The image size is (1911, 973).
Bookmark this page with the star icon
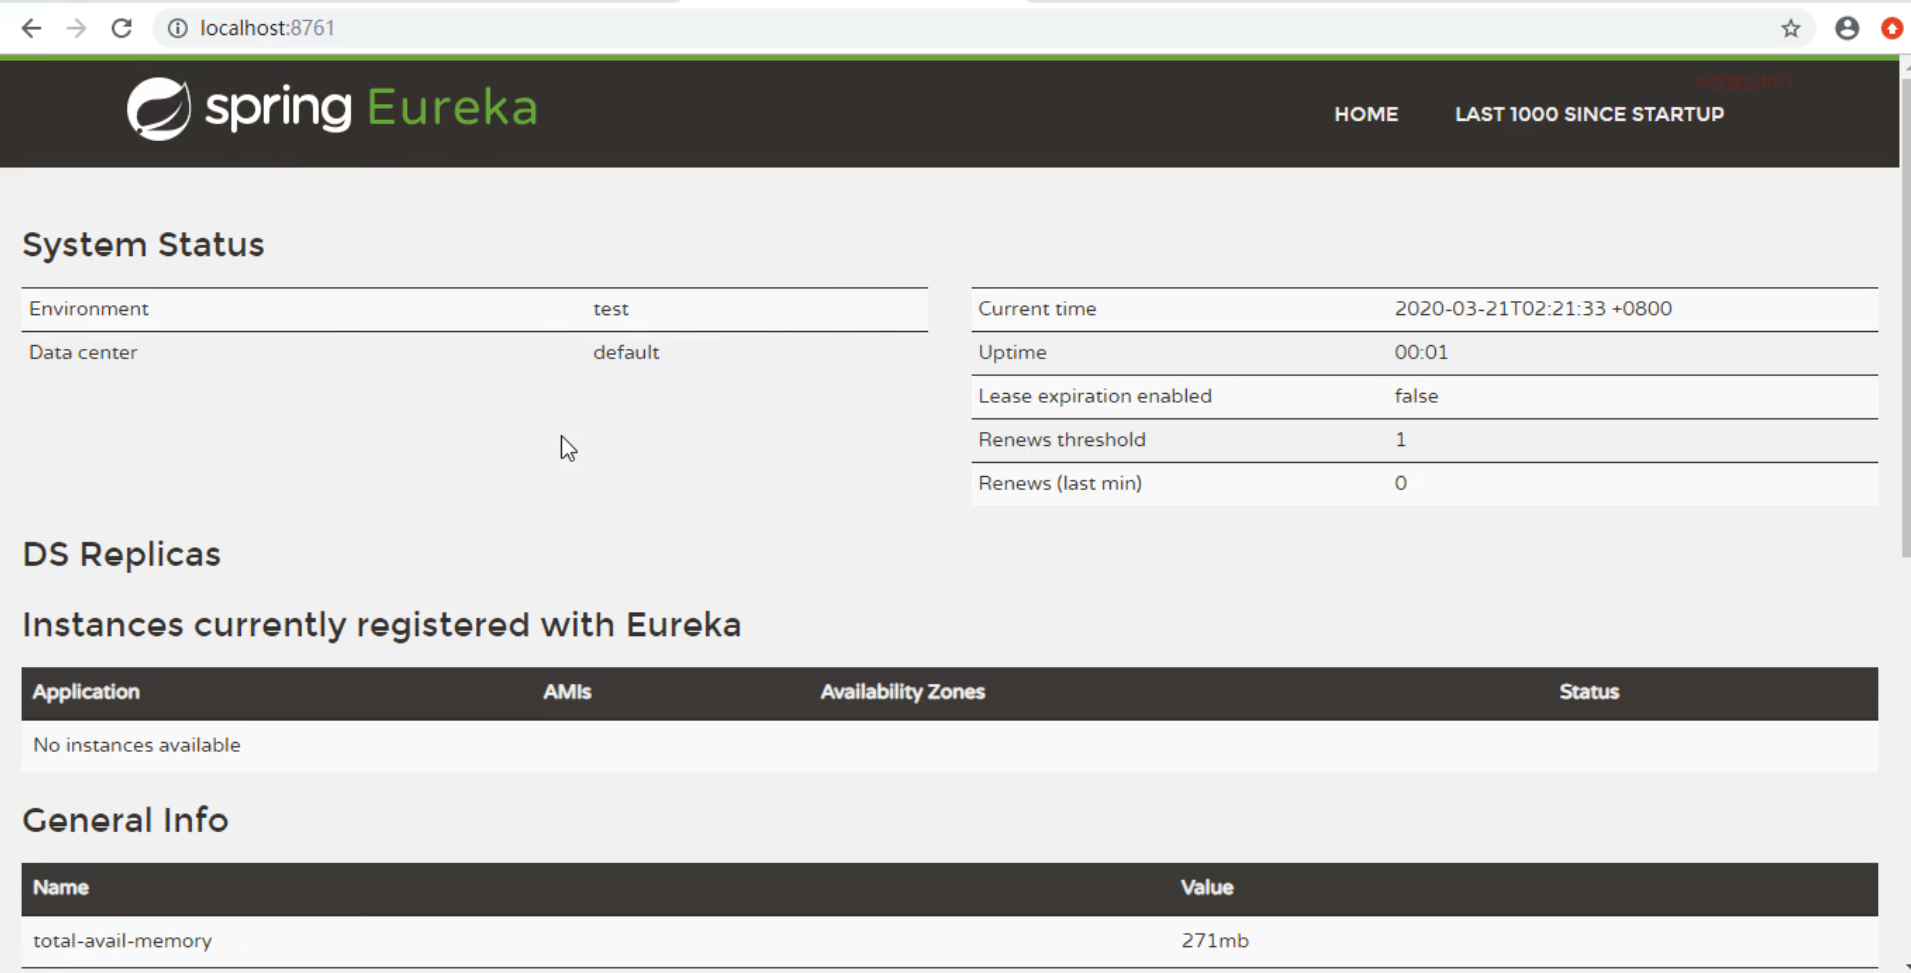[1790, 28]
